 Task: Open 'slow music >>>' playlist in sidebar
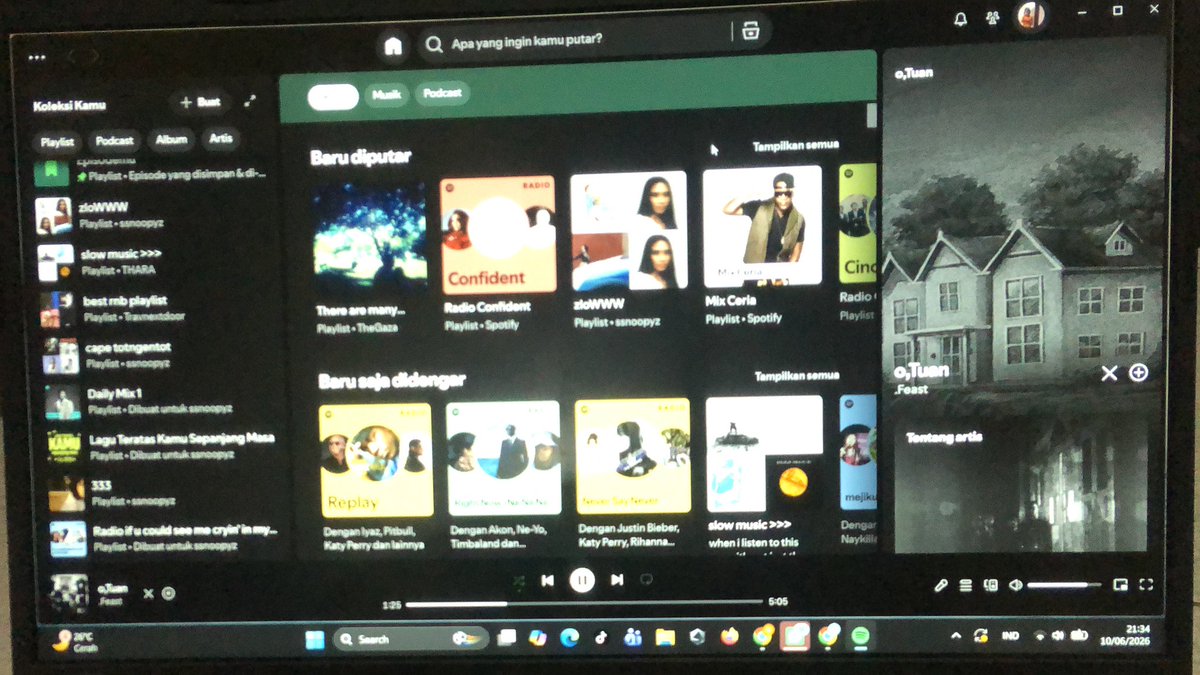(x=155, y=262)
